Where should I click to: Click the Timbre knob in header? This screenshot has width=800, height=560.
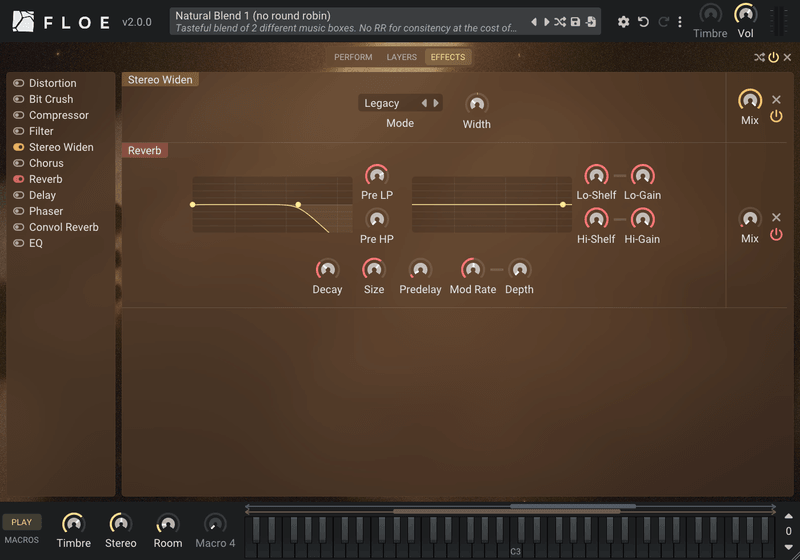tap(710, 14)
